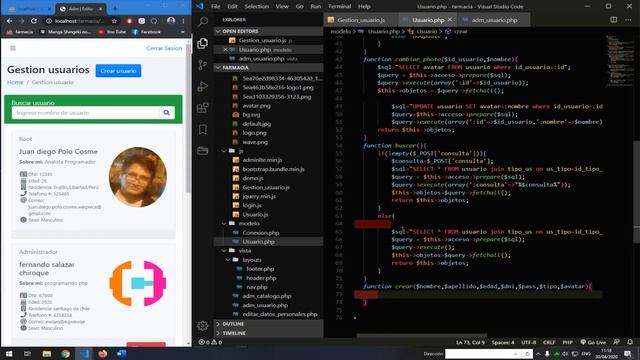Open Chrome from the taskbar
The height and width of the screenshot is (360, 640).
coord(65,353)
